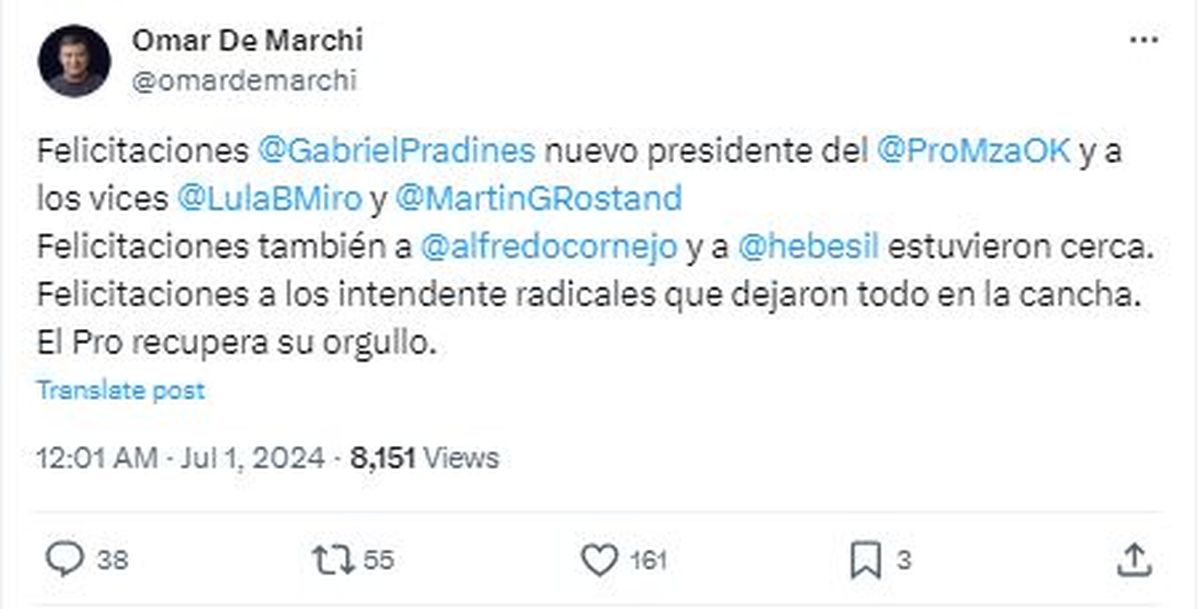
Task: Click the Translate post link
Action: 121,390
